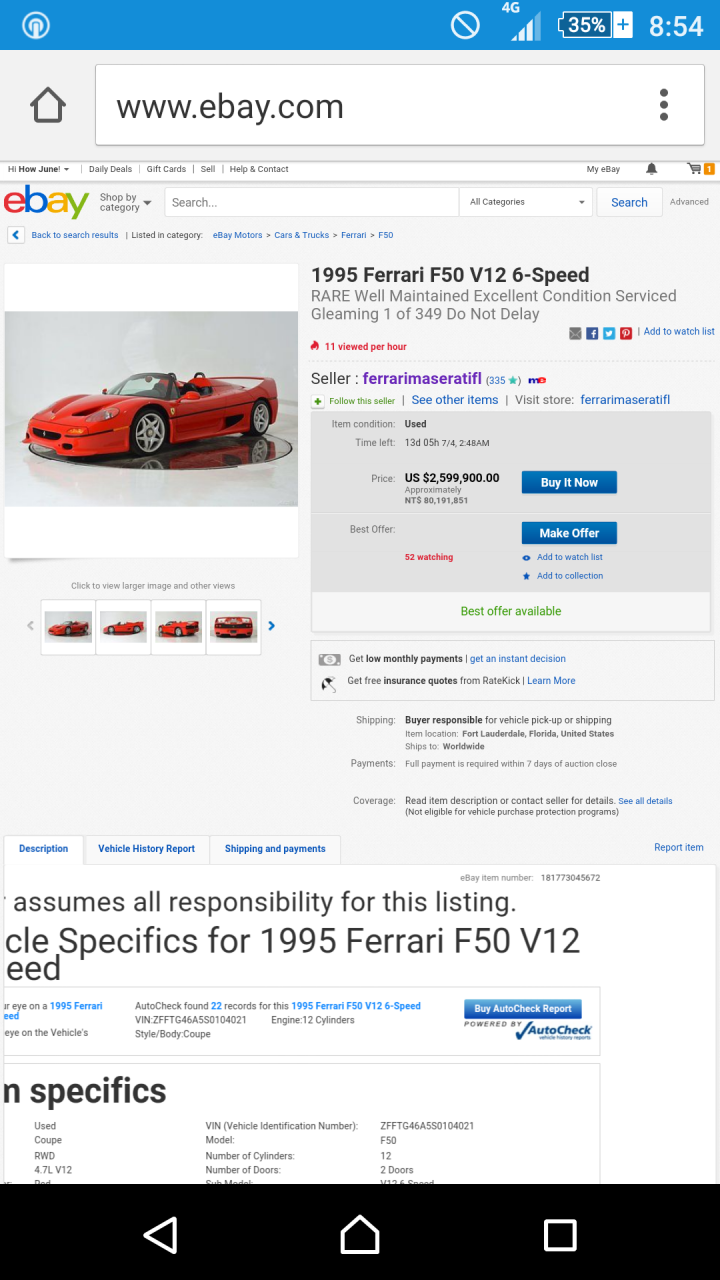The width and height of the screenshot is (720, 1280).
Task: Toggle Add to collection star link
Action: (x=562, y=576)
